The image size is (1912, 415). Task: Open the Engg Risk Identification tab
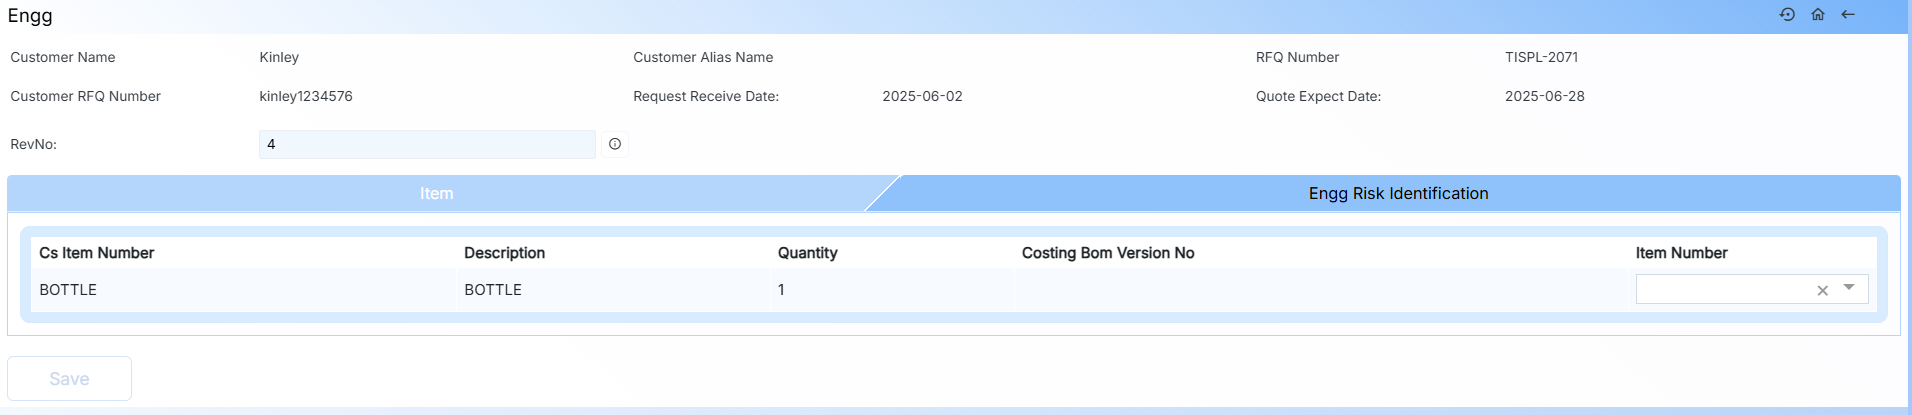coord(1397,193)
